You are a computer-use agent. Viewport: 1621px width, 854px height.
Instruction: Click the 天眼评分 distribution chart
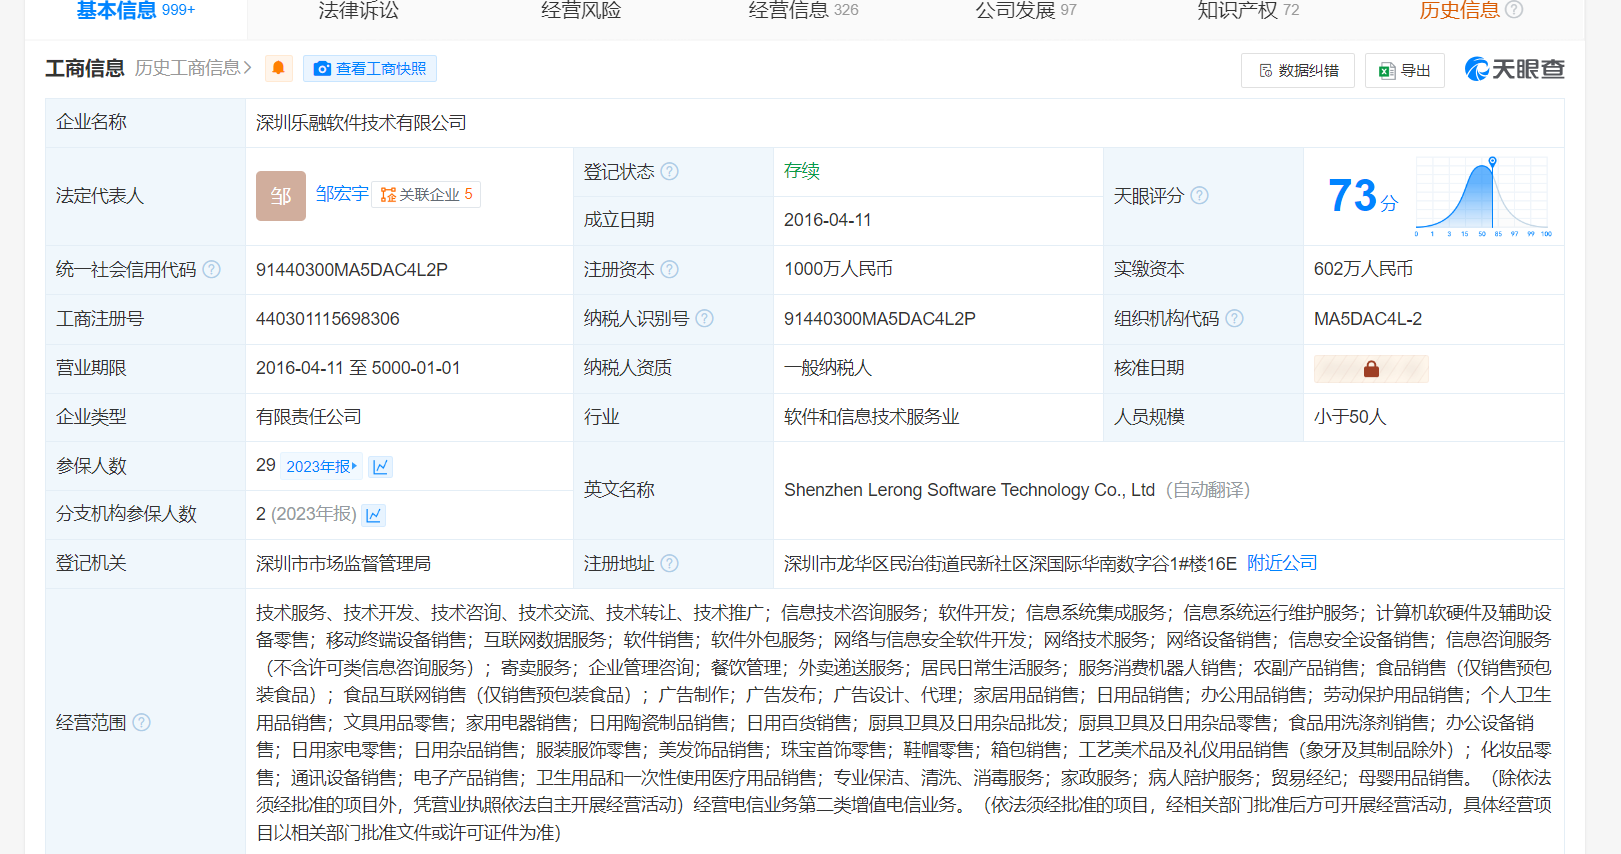[x=1483, y=196]
